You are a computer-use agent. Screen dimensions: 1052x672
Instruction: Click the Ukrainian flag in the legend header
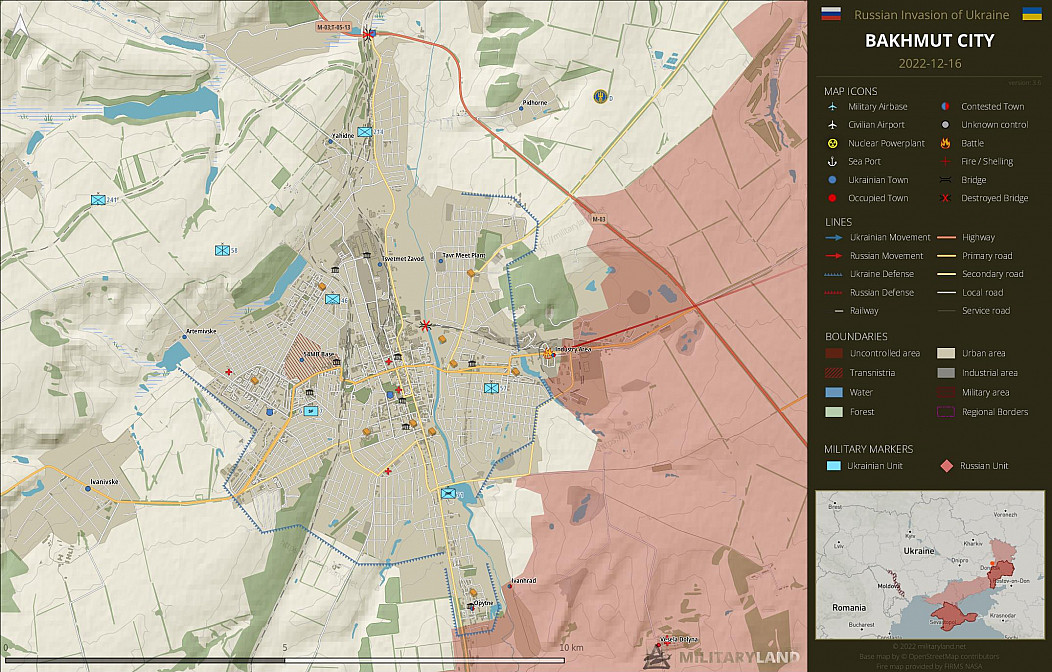[x=1031, y=13]
